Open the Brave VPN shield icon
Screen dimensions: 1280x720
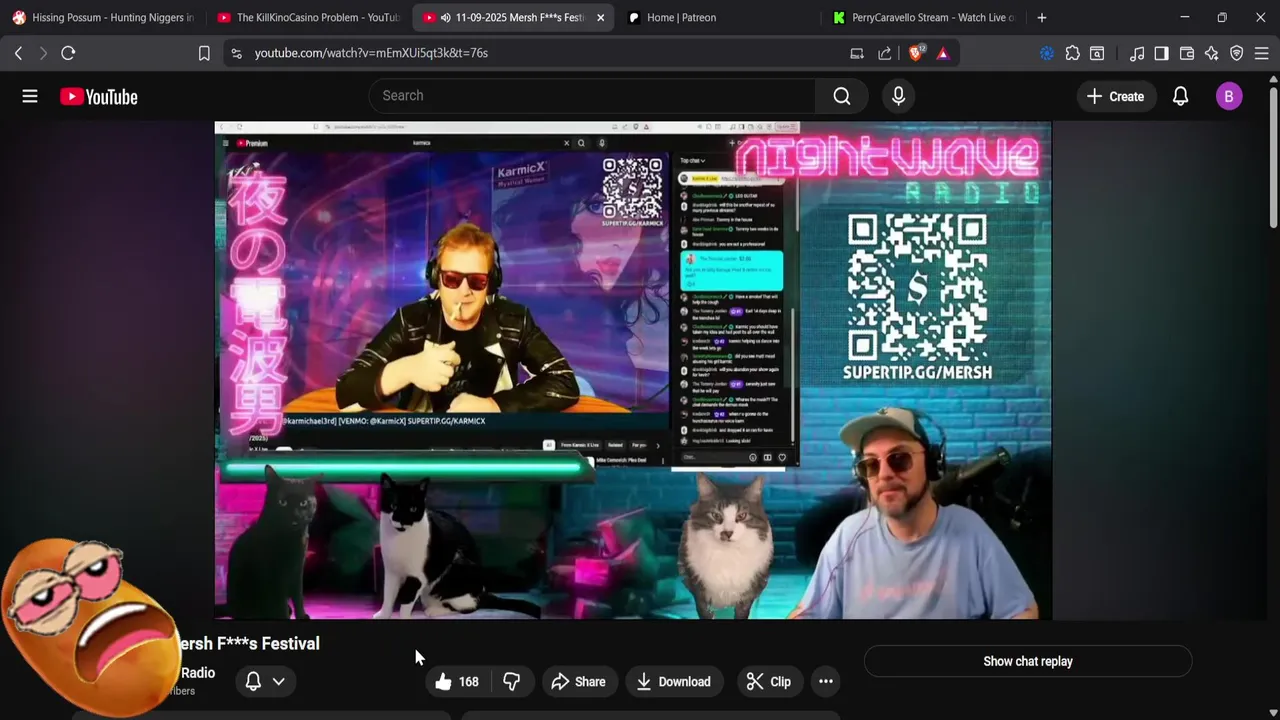tap(1237, 53)
